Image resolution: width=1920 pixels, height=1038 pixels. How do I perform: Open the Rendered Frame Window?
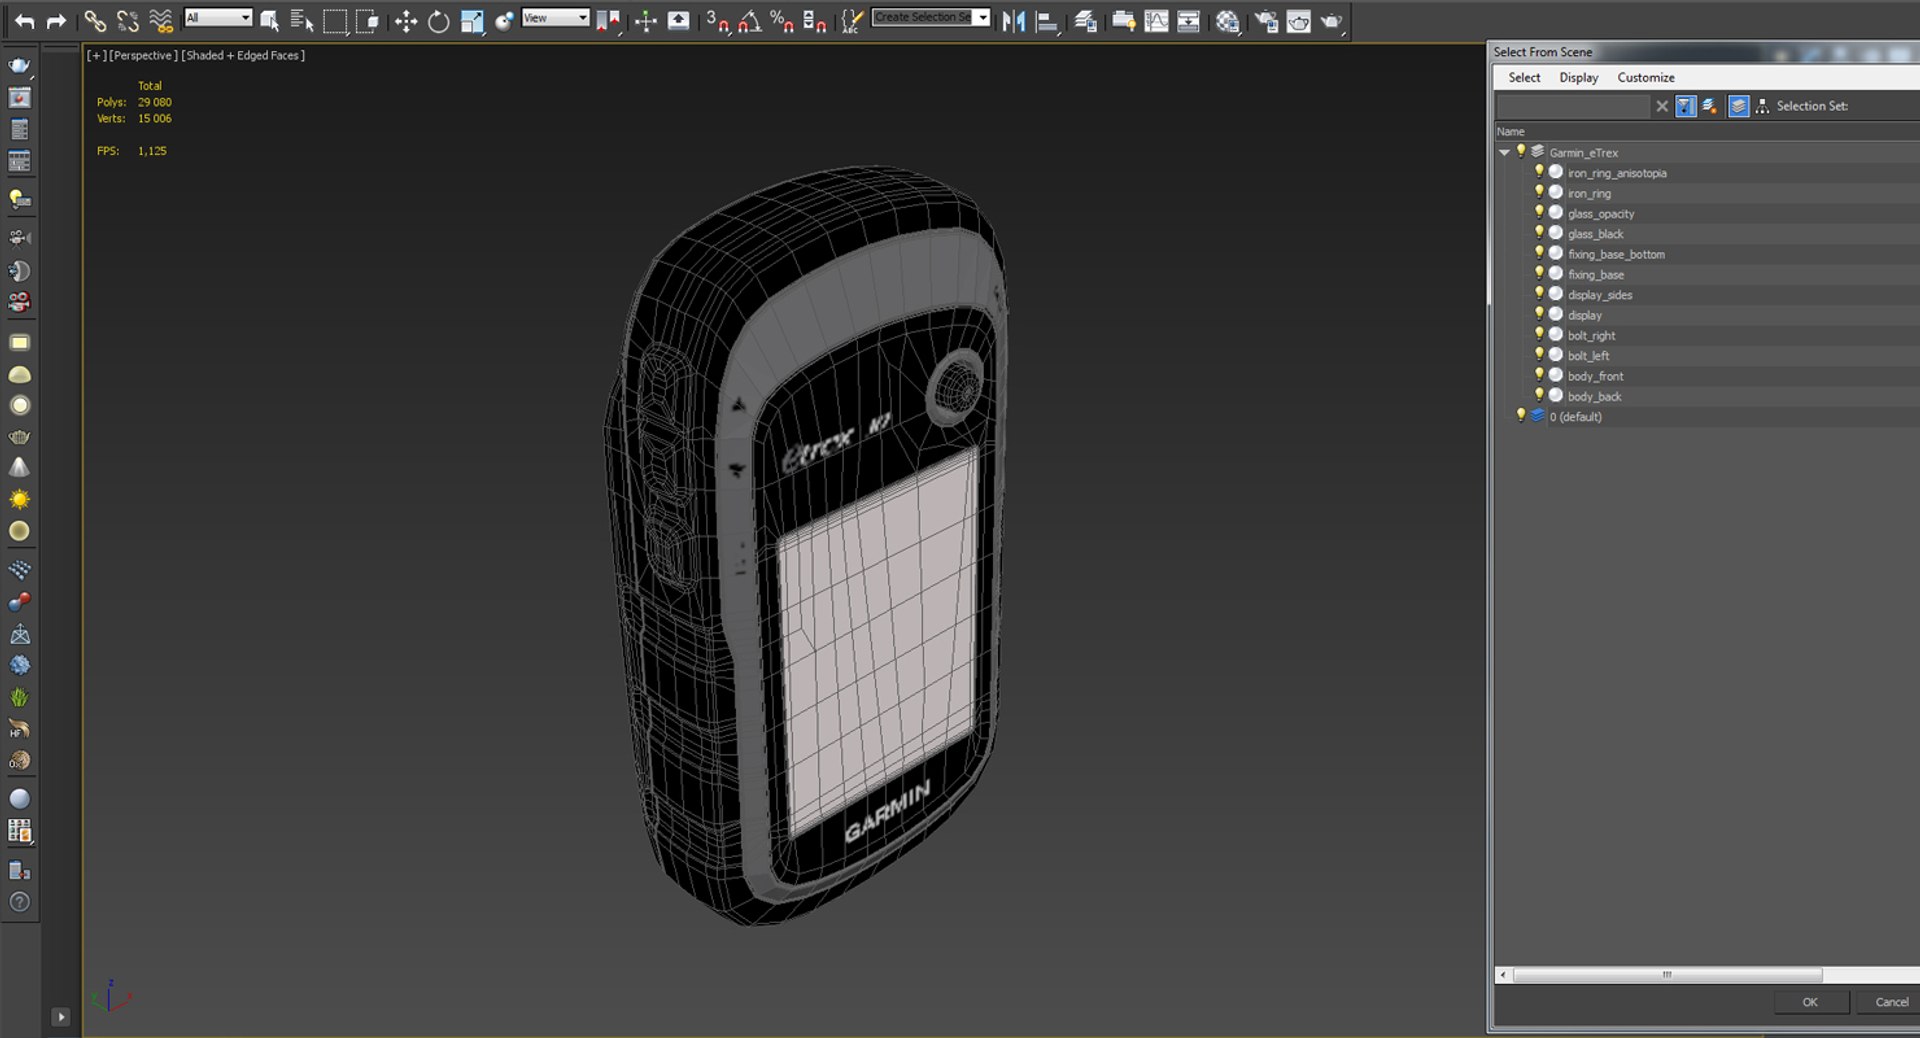click(x=1298, y=21)
